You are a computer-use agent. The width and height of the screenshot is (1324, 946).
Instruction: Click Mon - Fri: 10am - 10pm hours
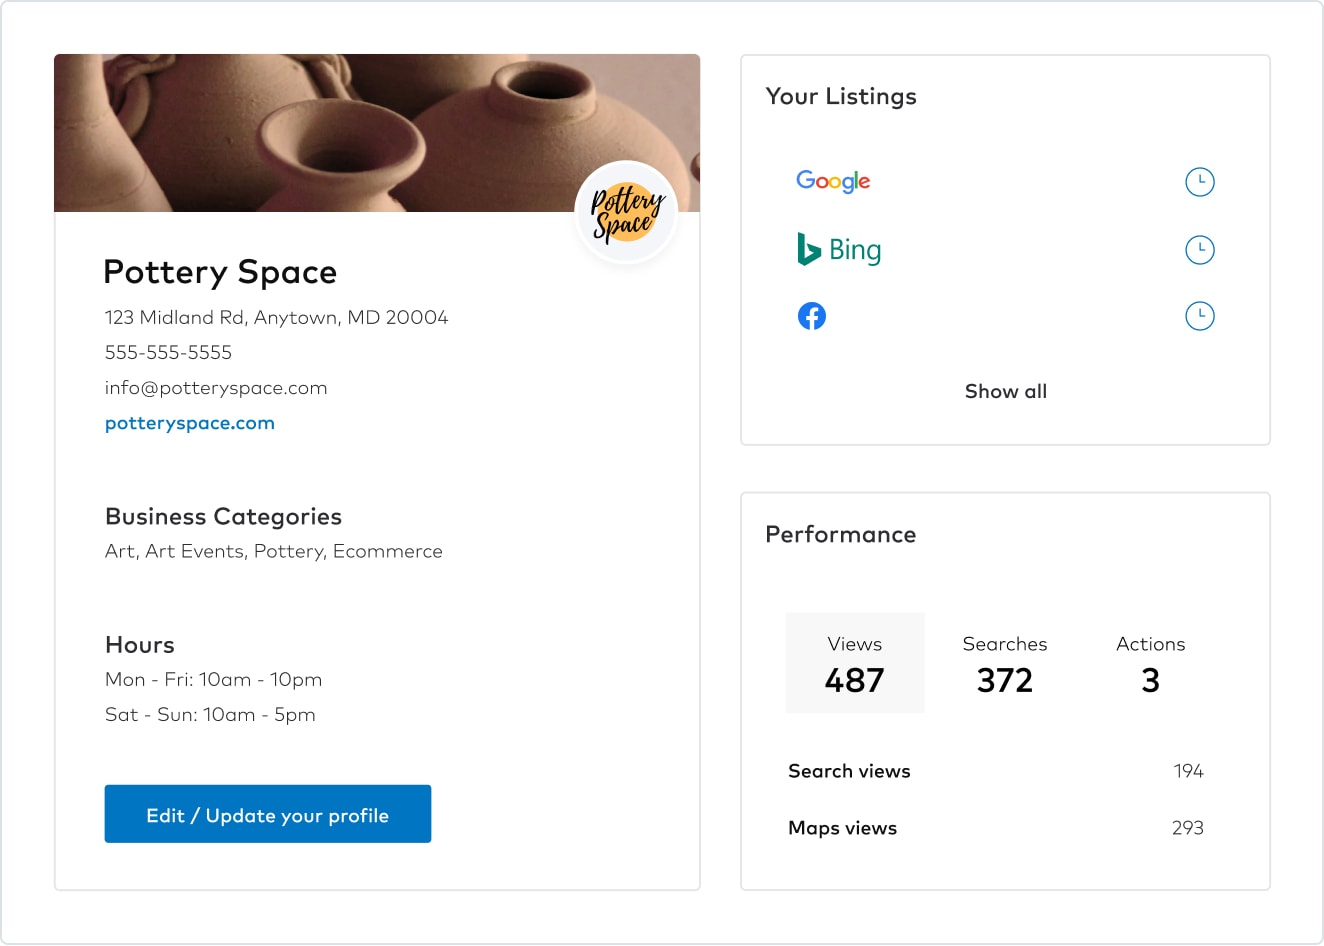214,680
